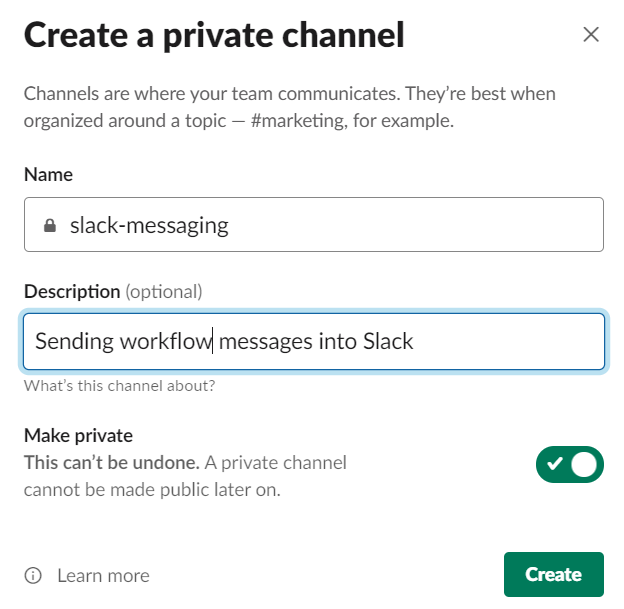Focus the Name field containing slack-messaging
The width and height of the screenshot is (624, 609).
point(314,224)
